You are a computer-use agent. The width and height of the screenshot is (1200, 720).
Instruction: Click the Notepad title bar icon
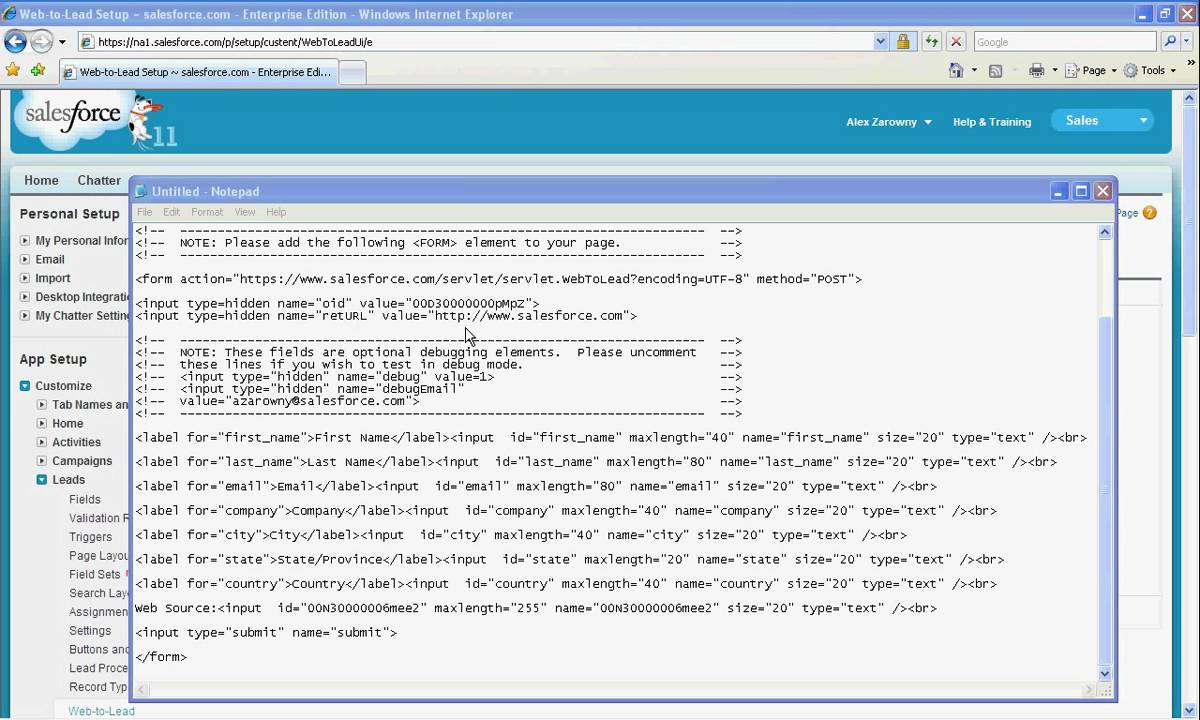(x=141, y=191)
